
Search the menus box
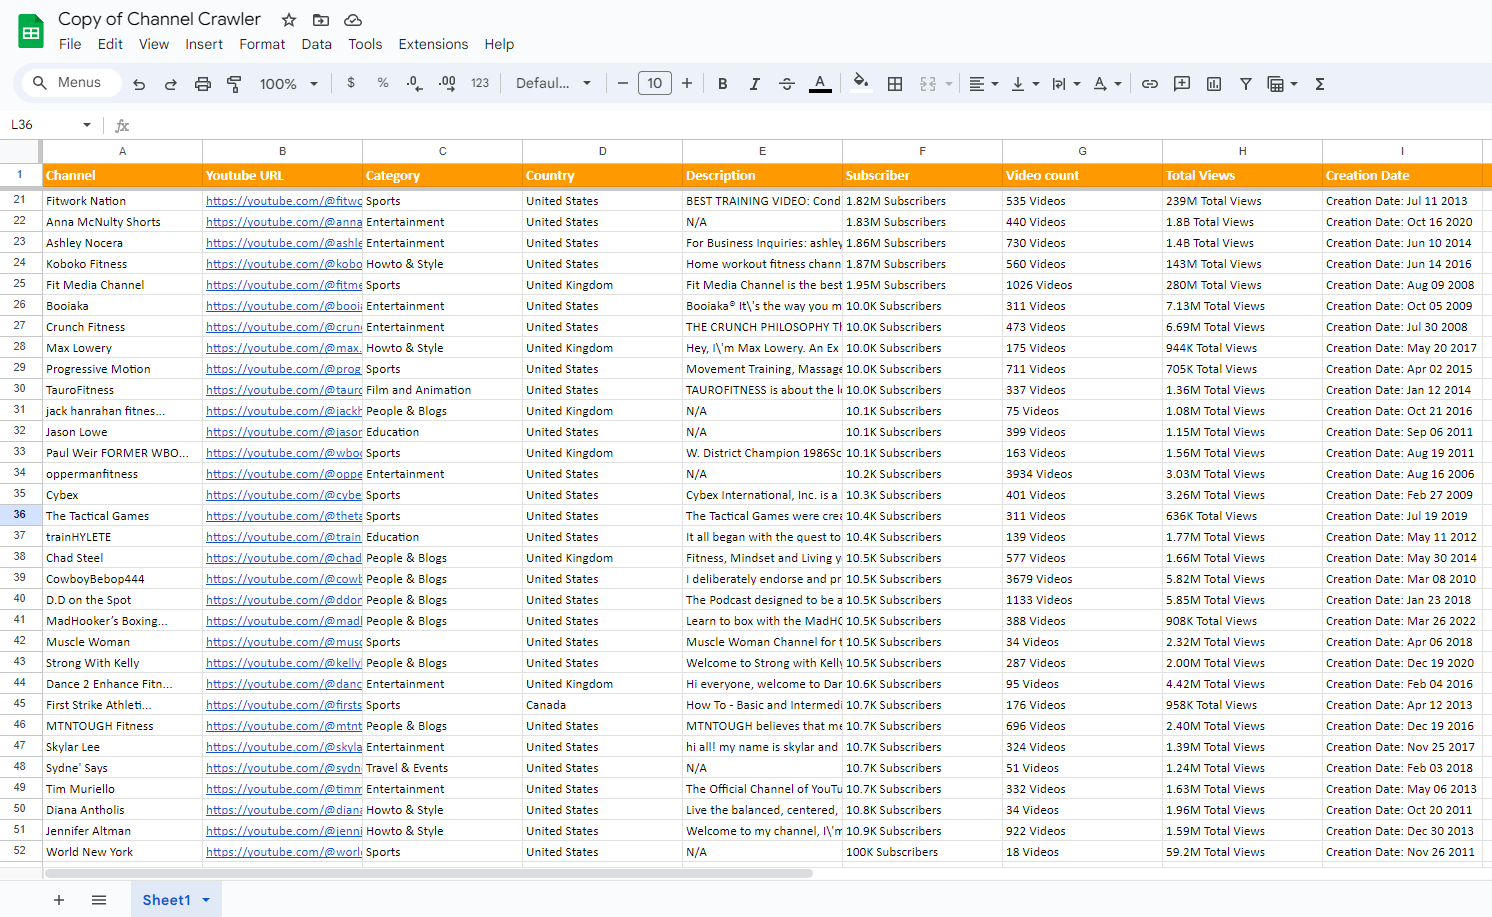tap(72, 83)
